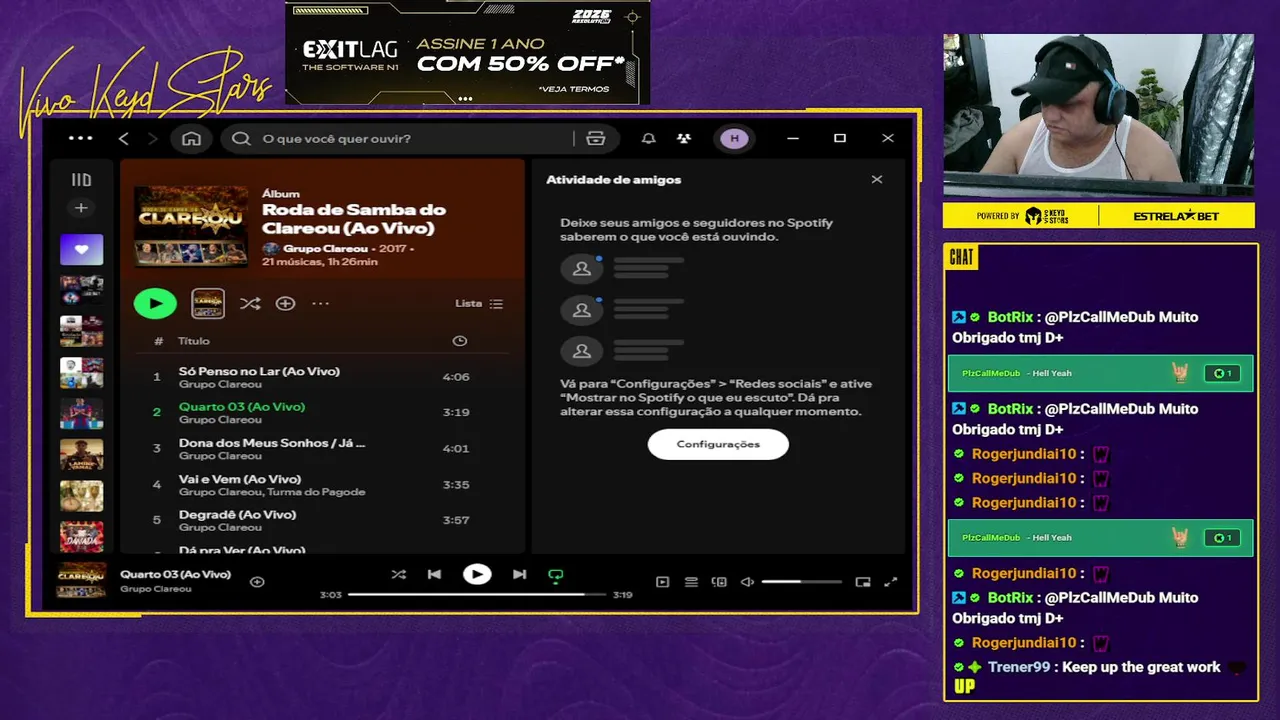Open the 'Lista' view dropdown
1280x720 pixels.
coord(479,303)
